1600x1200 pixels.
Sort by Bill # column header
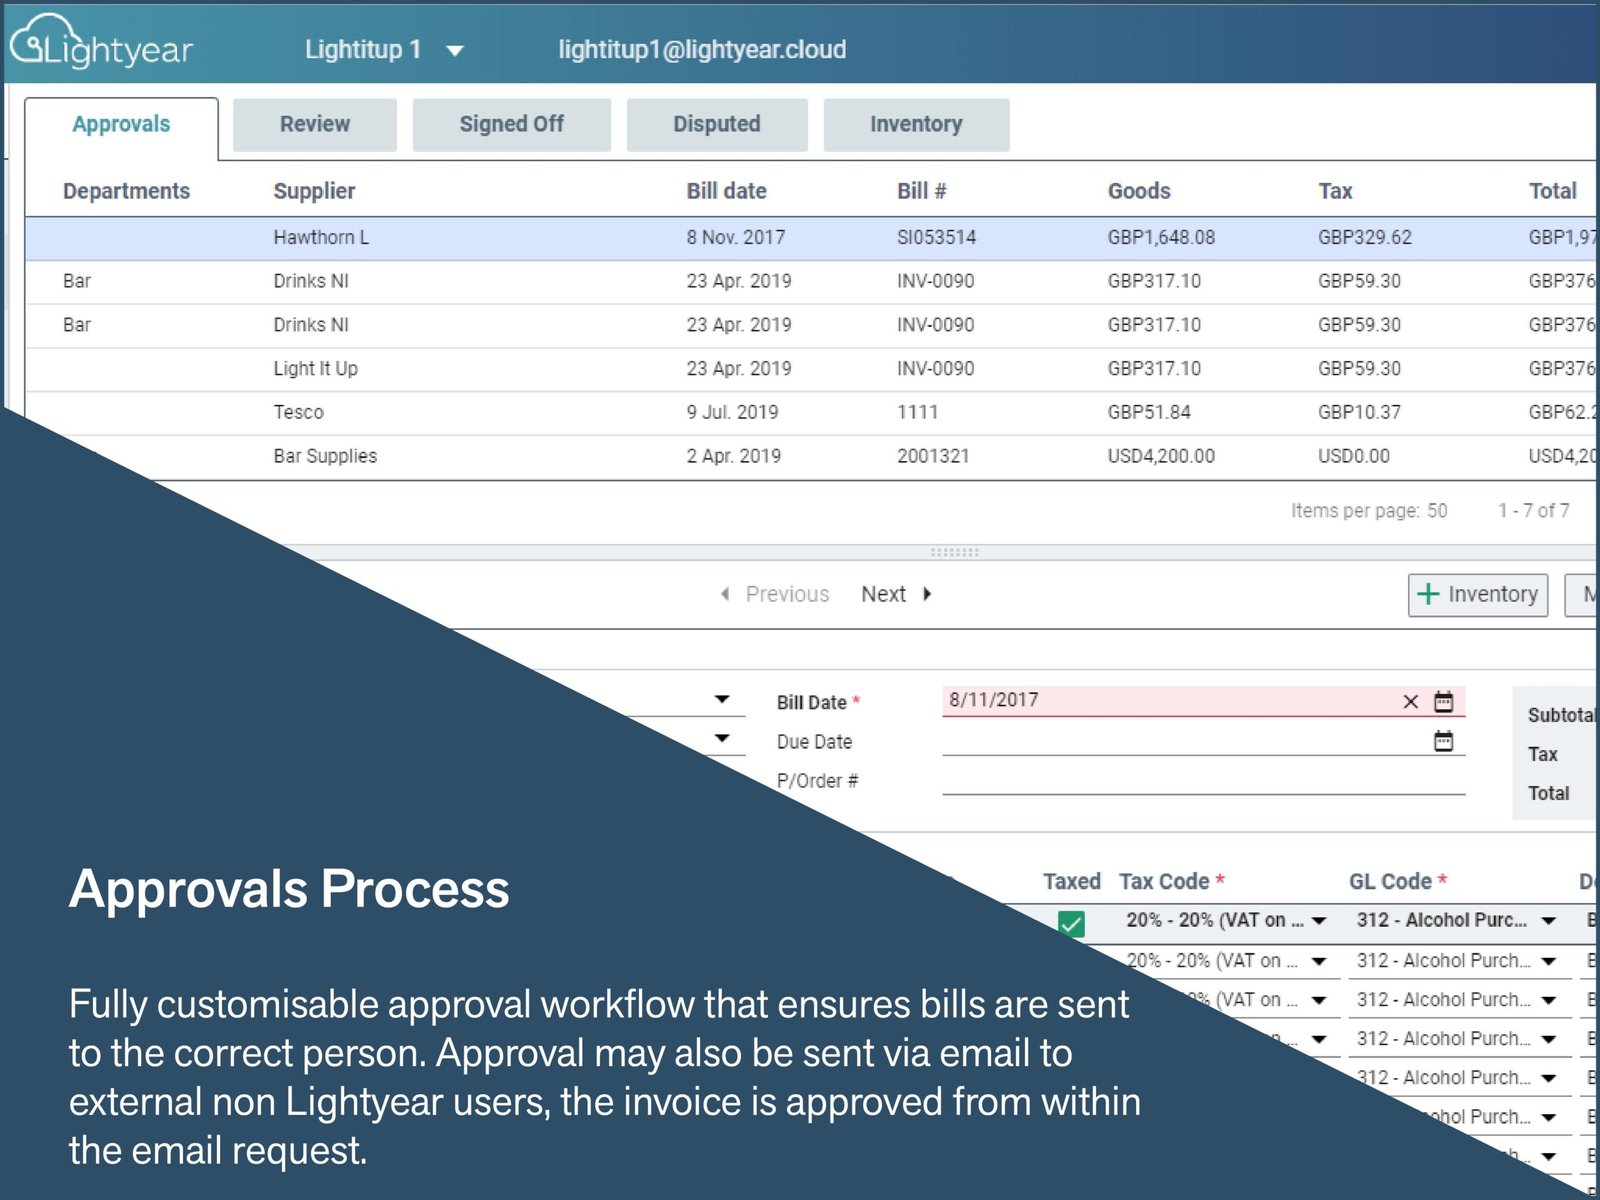(921, 191)
